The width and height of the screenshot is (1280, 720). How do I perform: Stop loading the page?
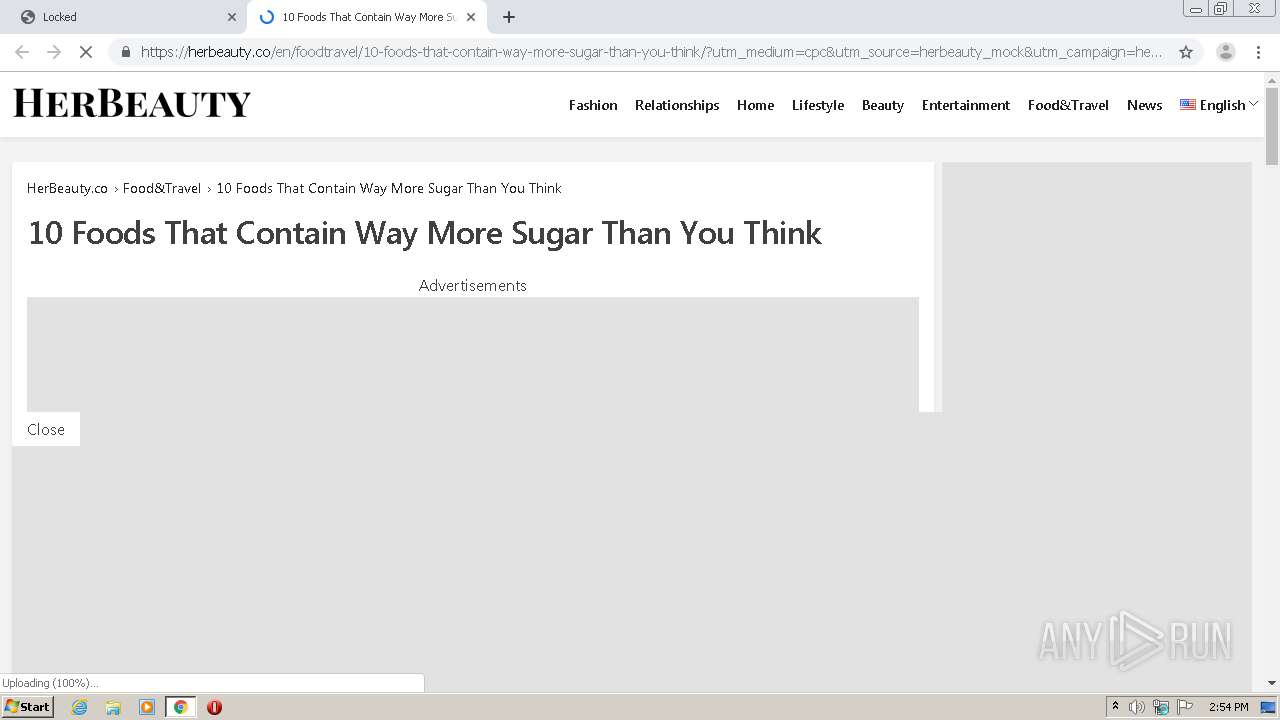point(86,52)
